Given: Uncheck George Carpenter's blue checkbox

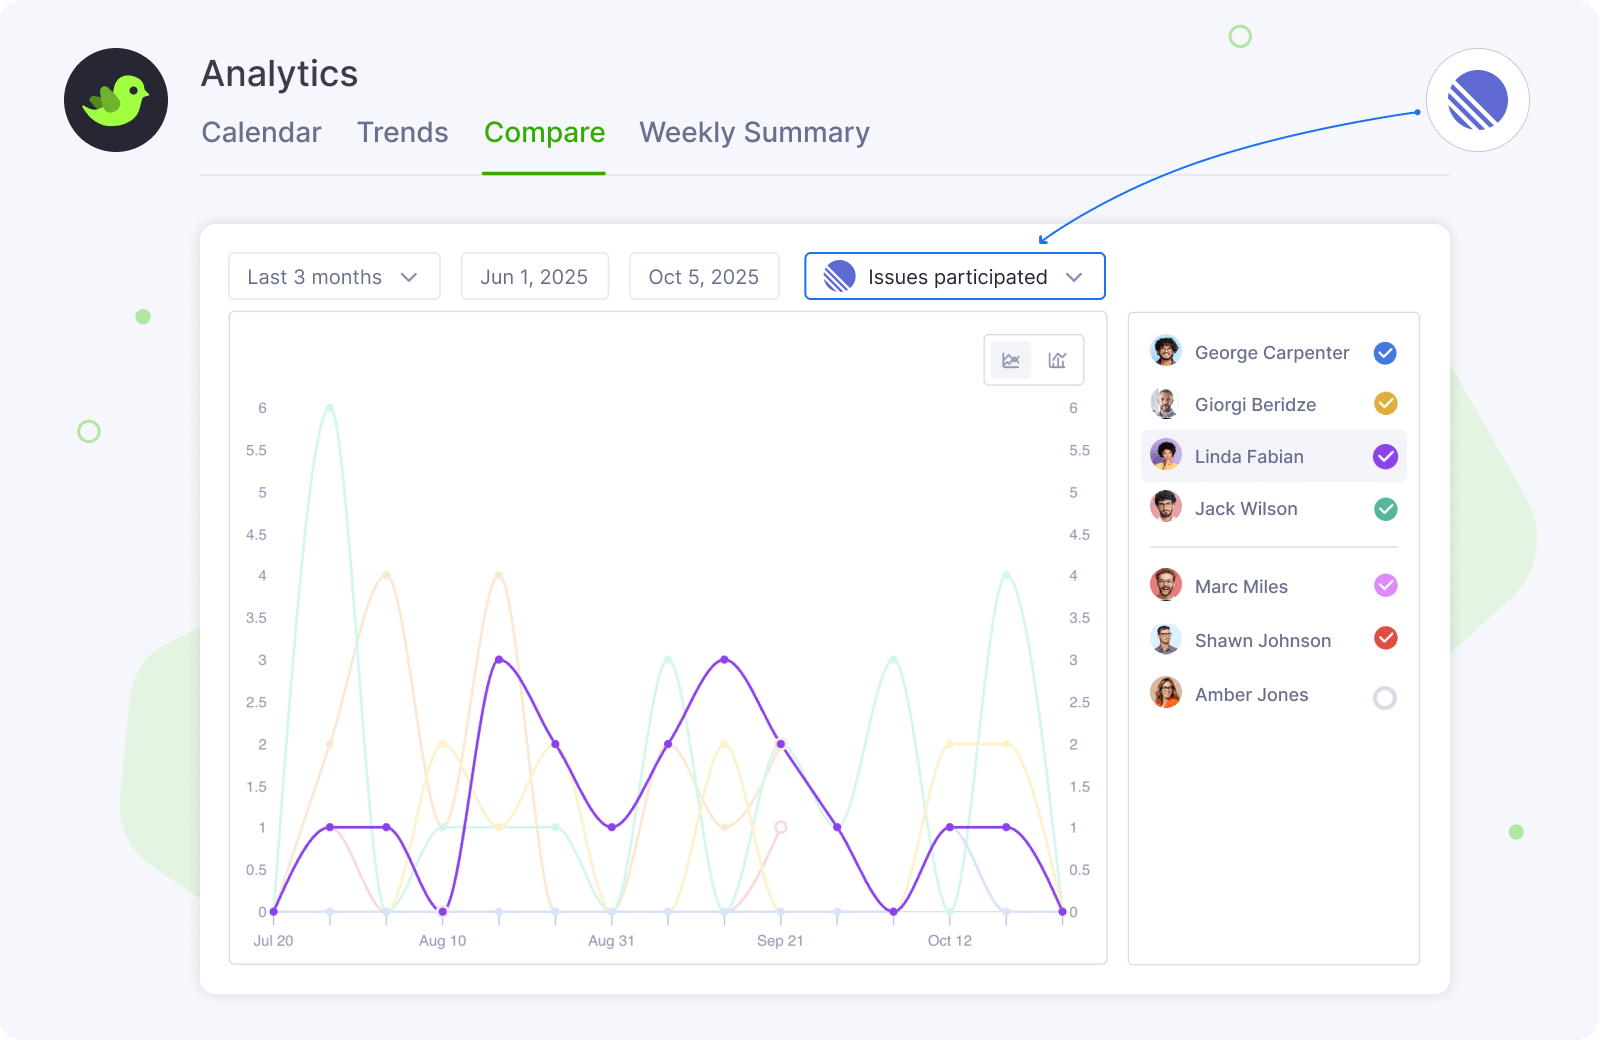Looking at the screenshot, I should coord(1385,353).
